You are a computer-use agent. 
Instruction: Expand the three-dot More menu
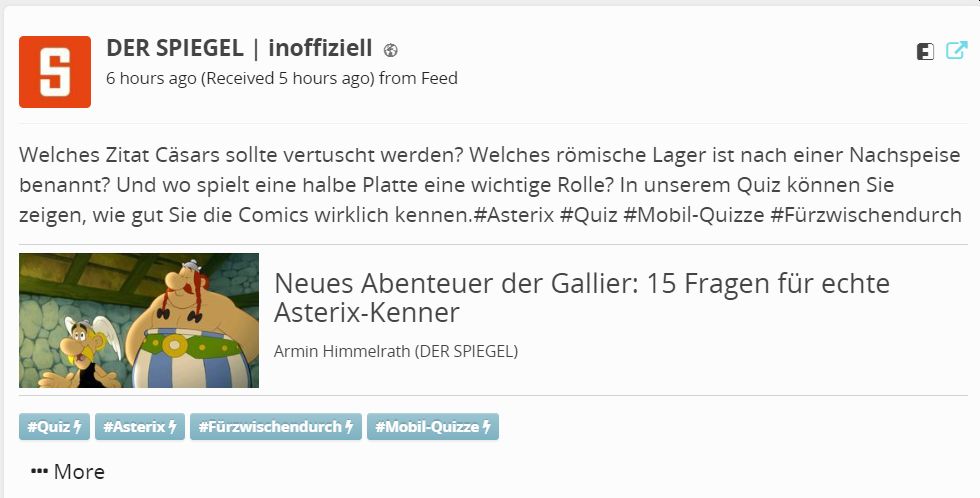pos(68,472)
